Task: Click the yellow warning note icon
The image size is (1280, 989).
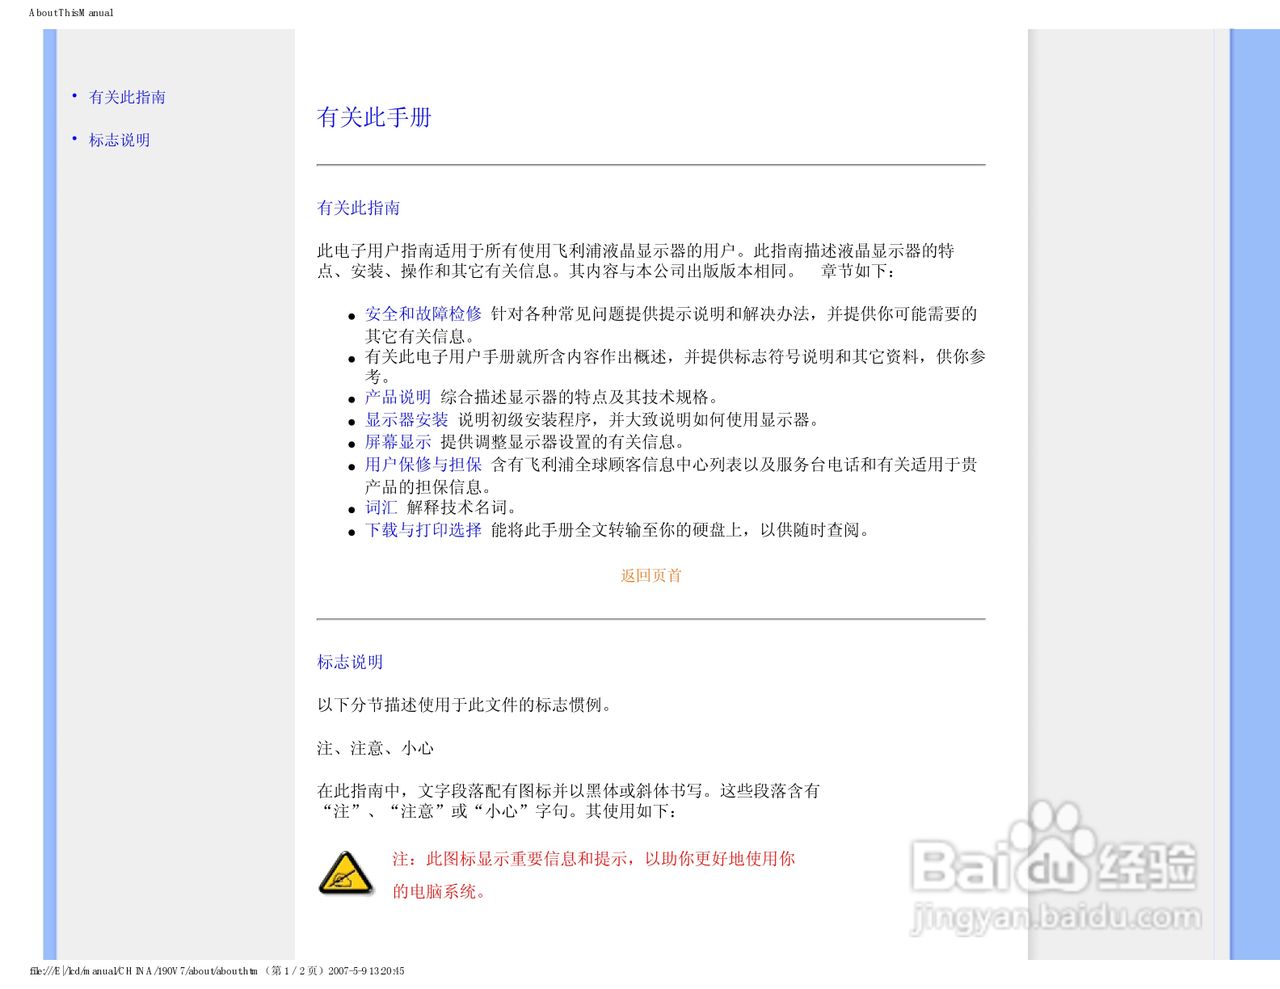Action: (x=345, y=874)
